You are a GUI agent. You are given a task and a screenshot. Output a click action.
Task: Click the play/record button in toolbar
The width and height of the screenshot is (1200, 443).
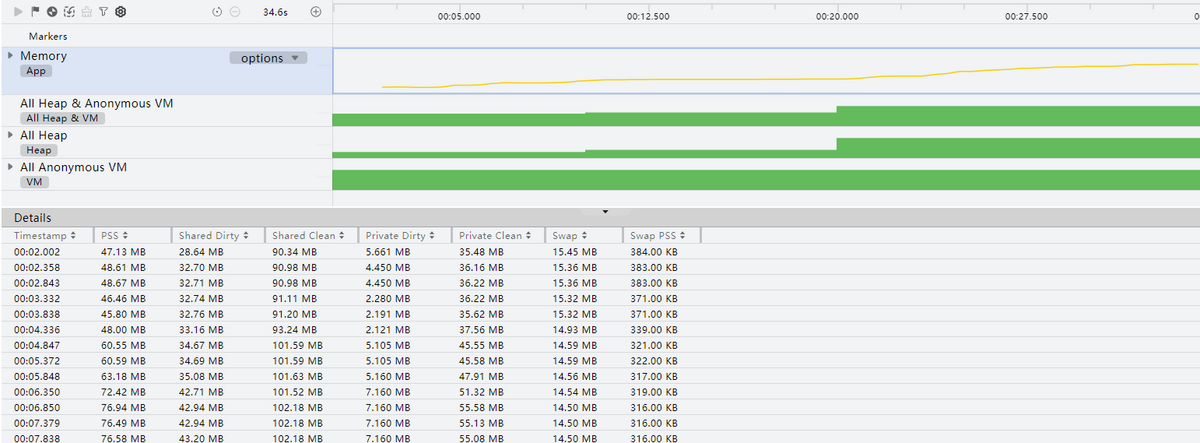19,12
